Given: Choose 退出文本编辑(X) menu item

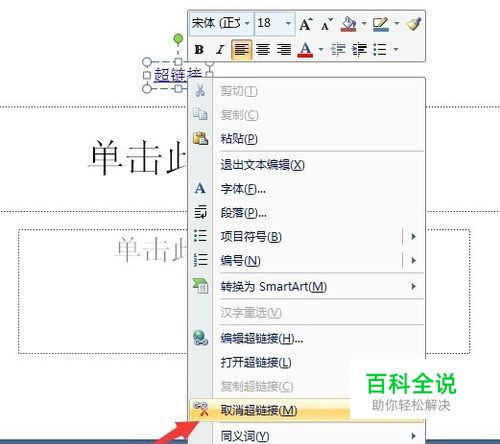Looking at the screenshot, I should (307, 165).
